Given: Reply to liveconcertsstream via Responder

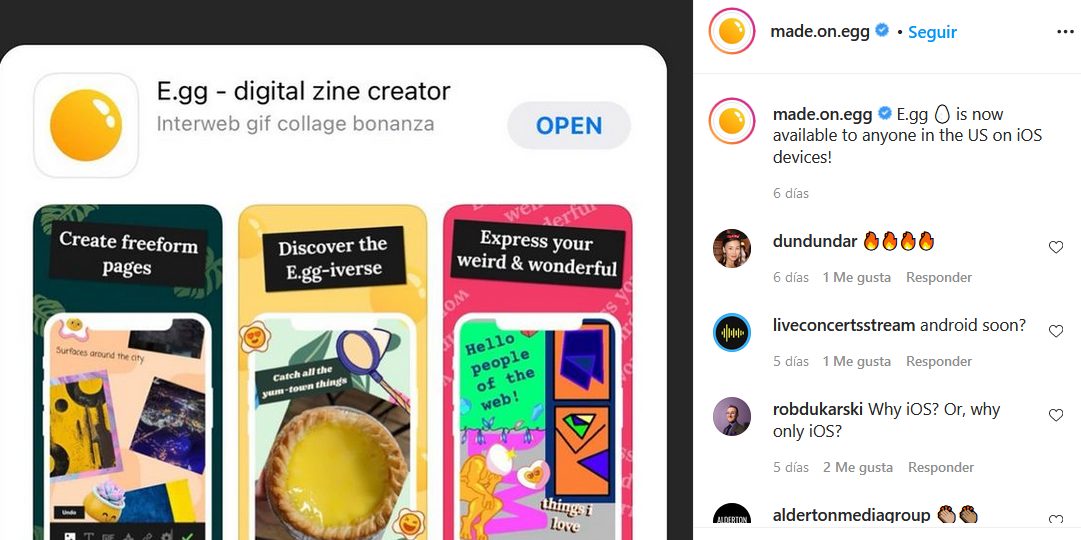Looking at the screenshot, I should click(x=938, y=361).
